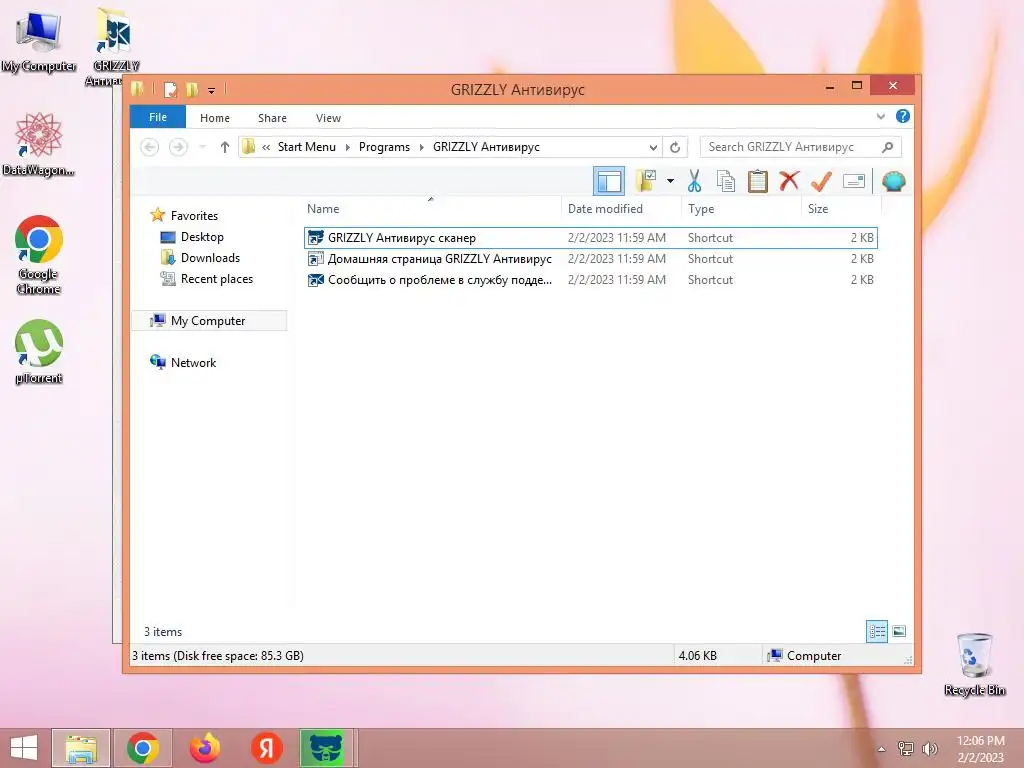Switch to large icons view button
This screenshot has height=768, width=1024.
coord(899,631)
